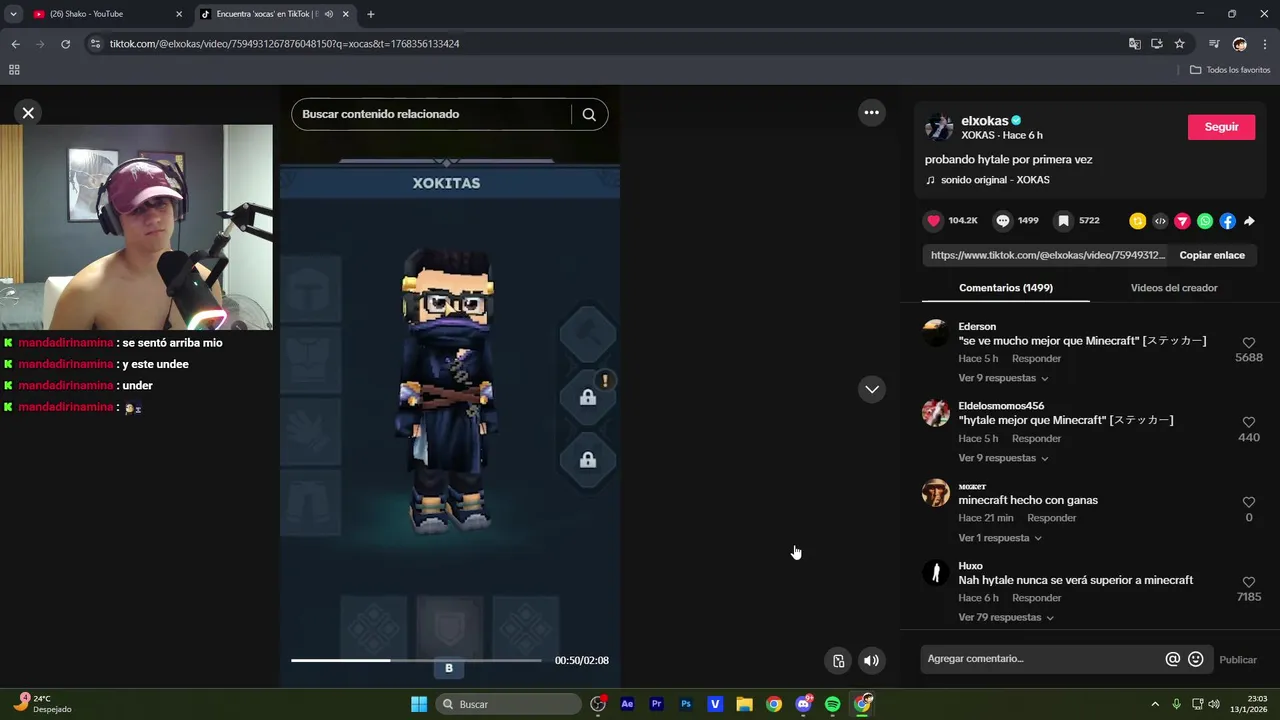Open emoji picker in comment box
1280x720 pixels.
click(1196, 659)
